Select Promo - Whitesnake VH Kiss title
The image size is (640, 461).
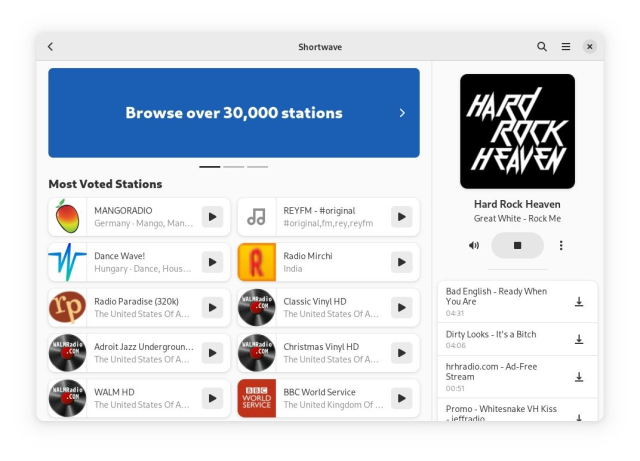501,413
